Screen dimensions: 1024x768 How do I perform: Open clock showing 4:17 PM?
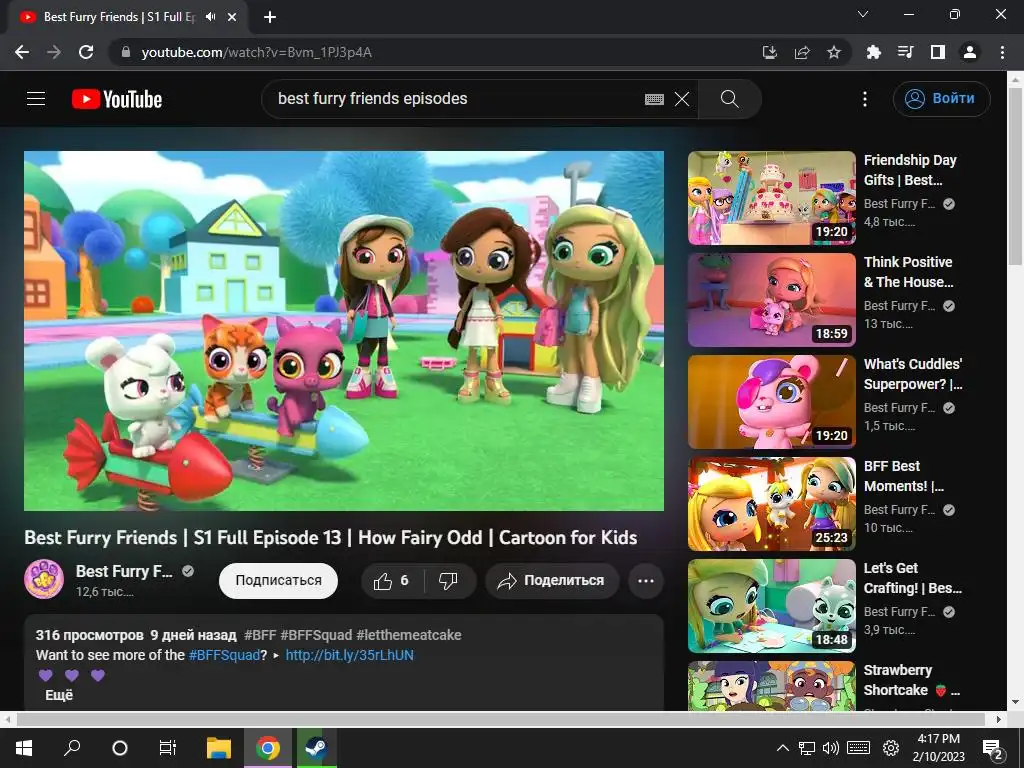click(x=938, y=748)
